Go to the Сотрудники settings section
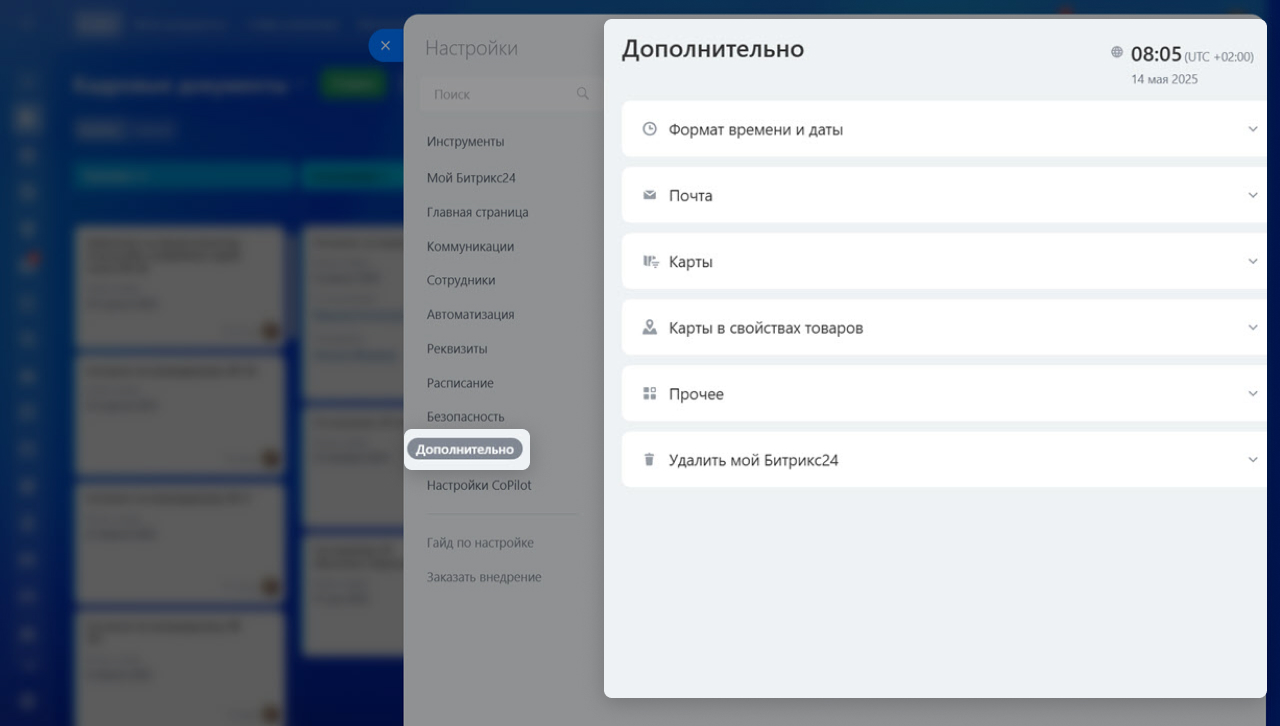 pyautogui.click(x=460, y=281)
